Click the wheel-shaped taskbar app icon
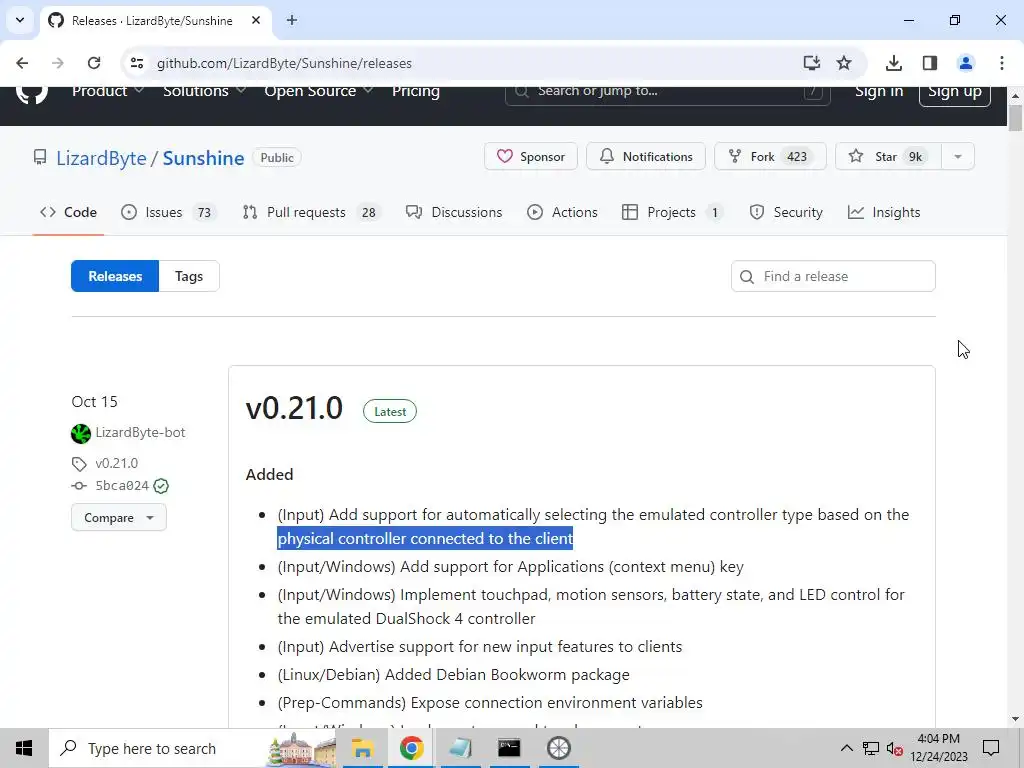 click(559, 748)
